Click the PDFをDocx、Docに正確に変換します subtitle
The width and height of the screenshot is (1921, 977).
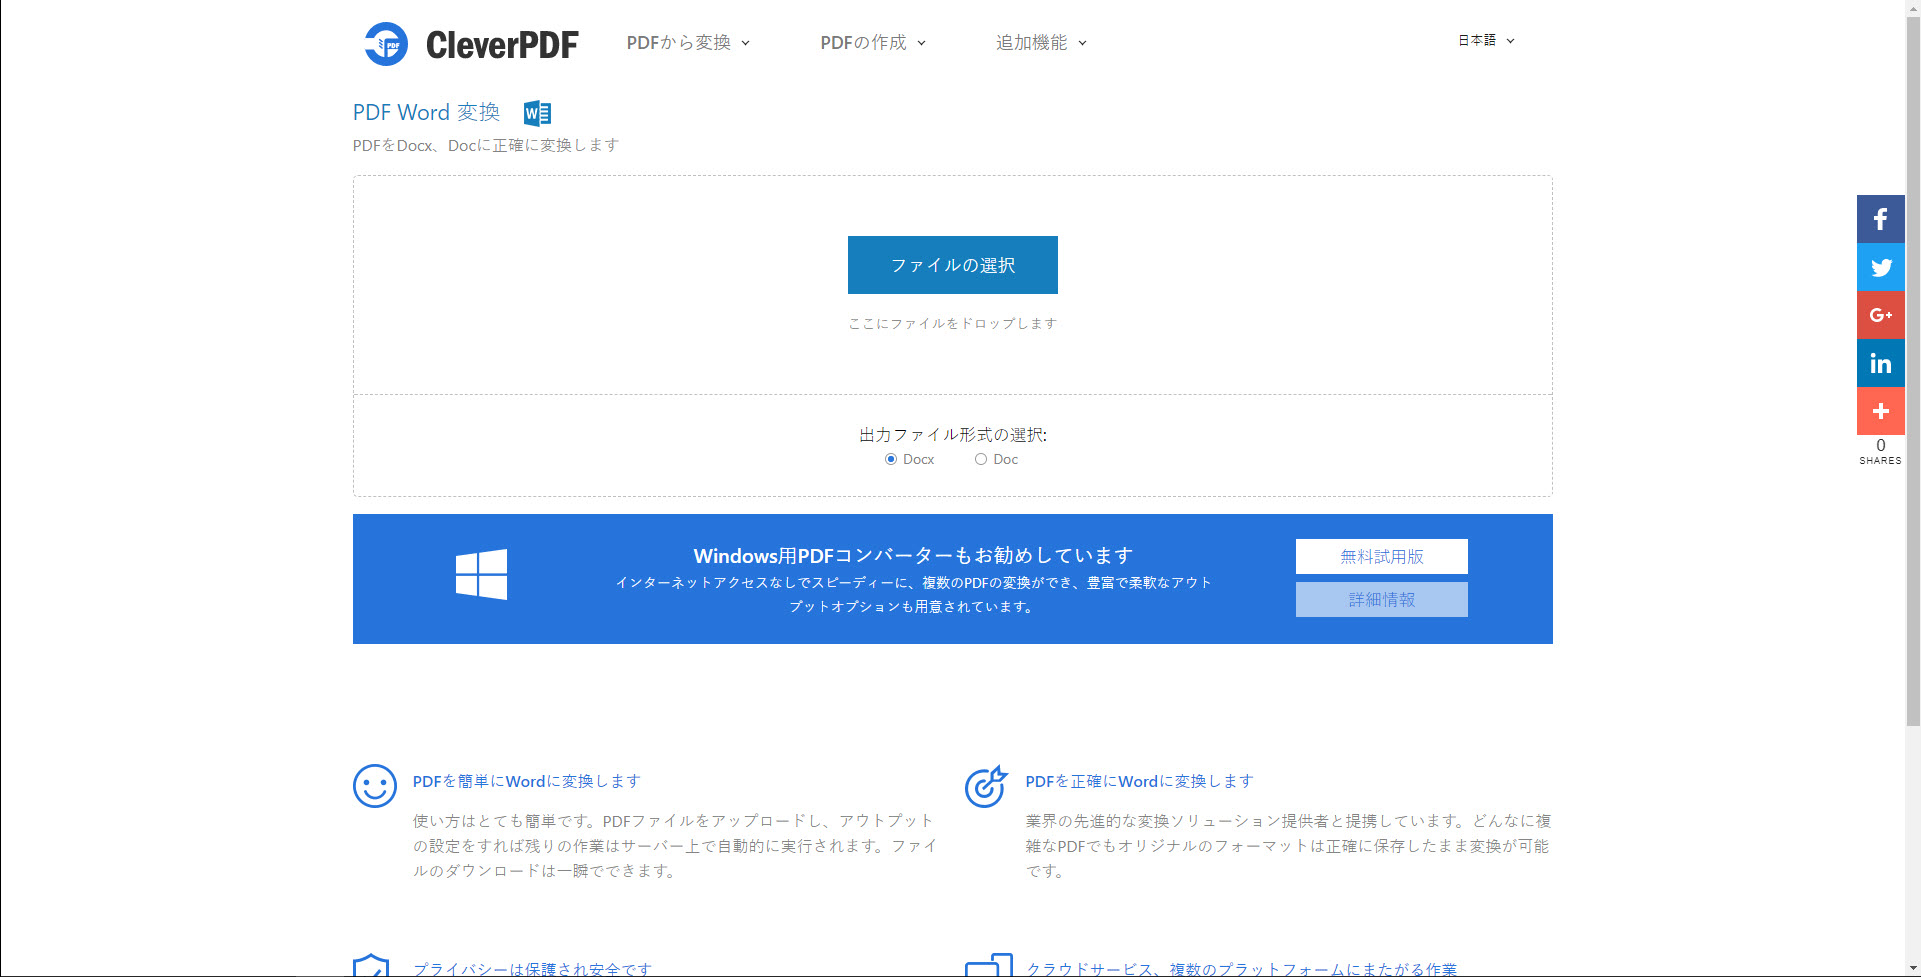point(486,145)
